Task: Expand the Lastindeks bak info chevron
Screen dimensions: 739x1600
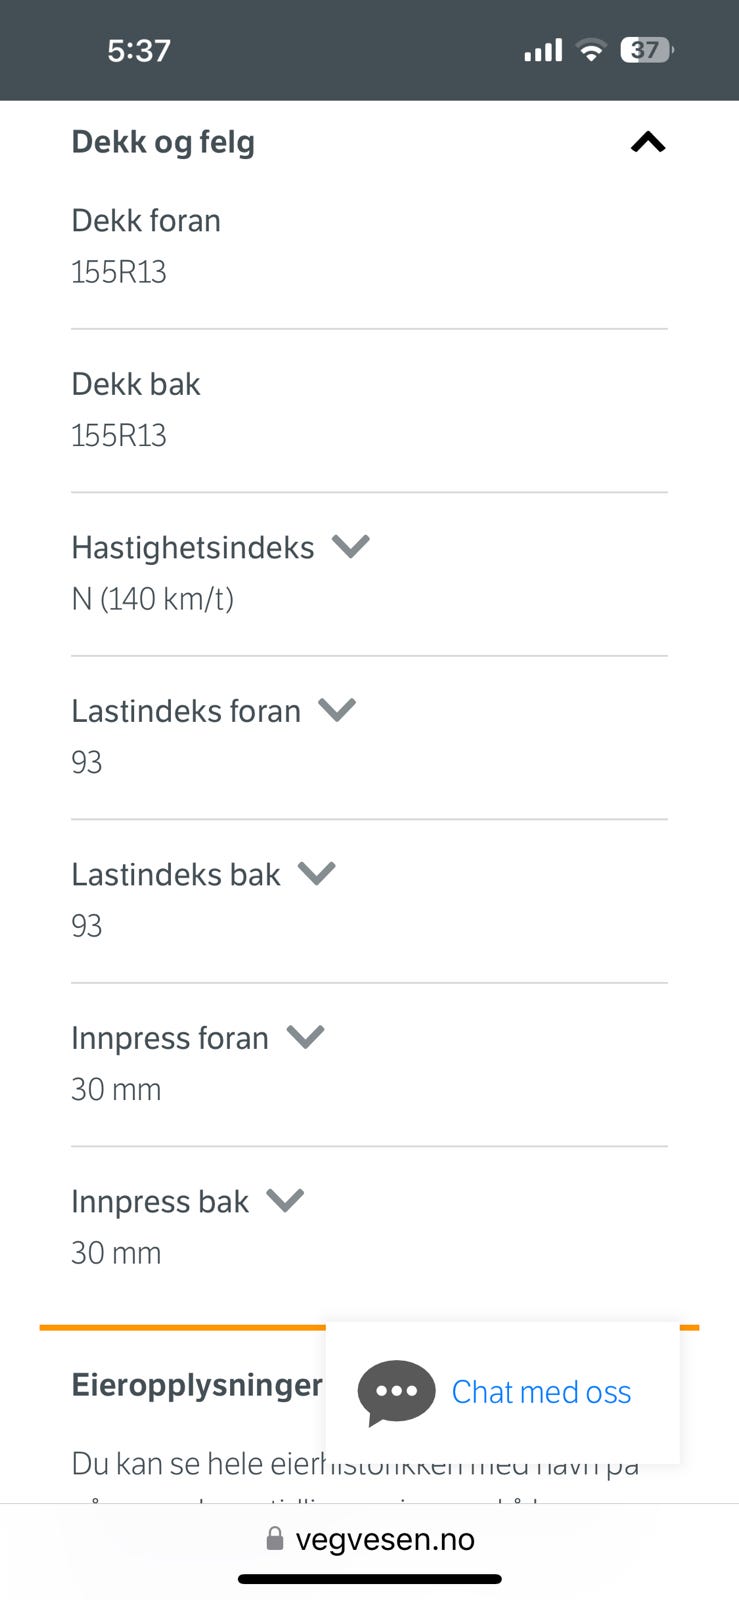Action: click(317, 874)
